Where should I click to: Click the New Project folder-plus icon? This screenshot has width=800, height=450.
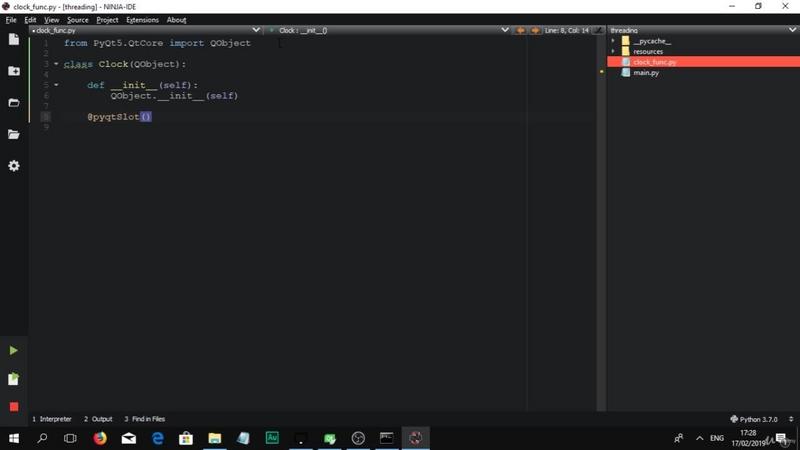[14, 71]
